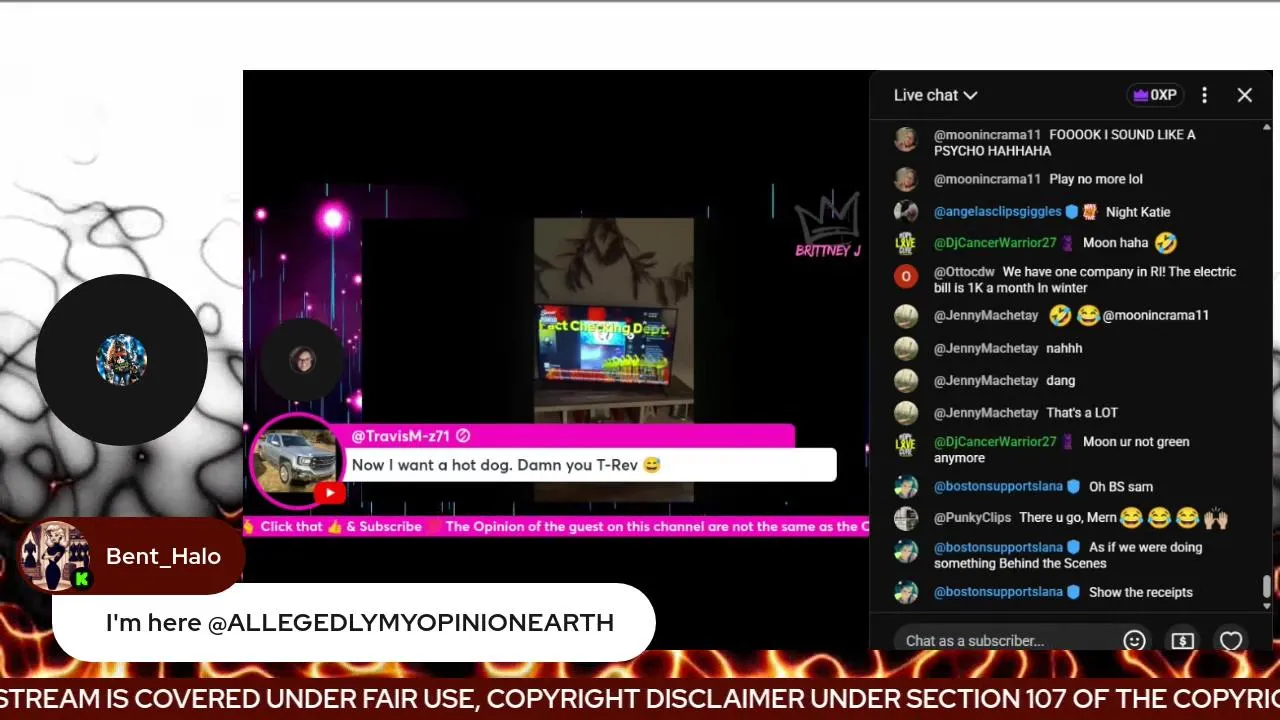Click the small guest avatar in stream
Screen dimensions: 1280x720
click(x=302, y=360)
